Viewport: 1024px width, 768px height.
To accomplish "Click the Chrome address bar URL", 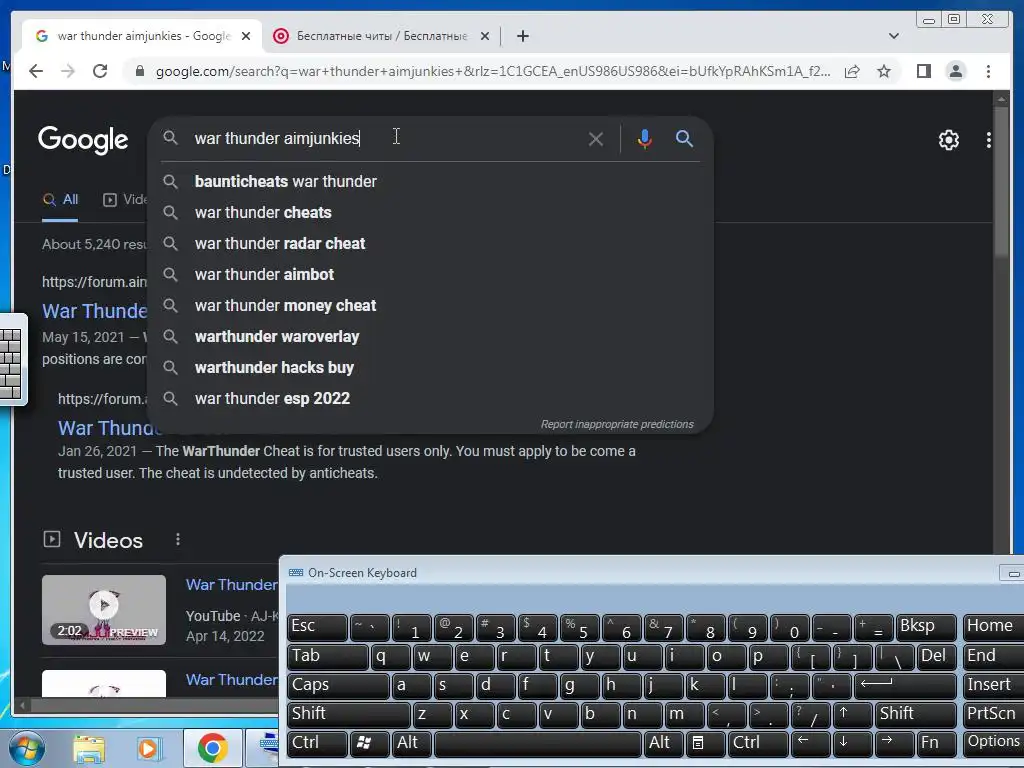I will click(492, 71).
